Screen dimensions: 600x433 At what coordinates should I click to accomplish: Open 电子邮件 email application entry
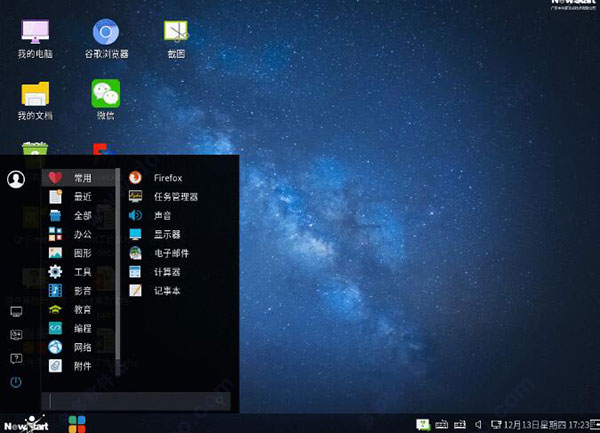coord(159,253)
